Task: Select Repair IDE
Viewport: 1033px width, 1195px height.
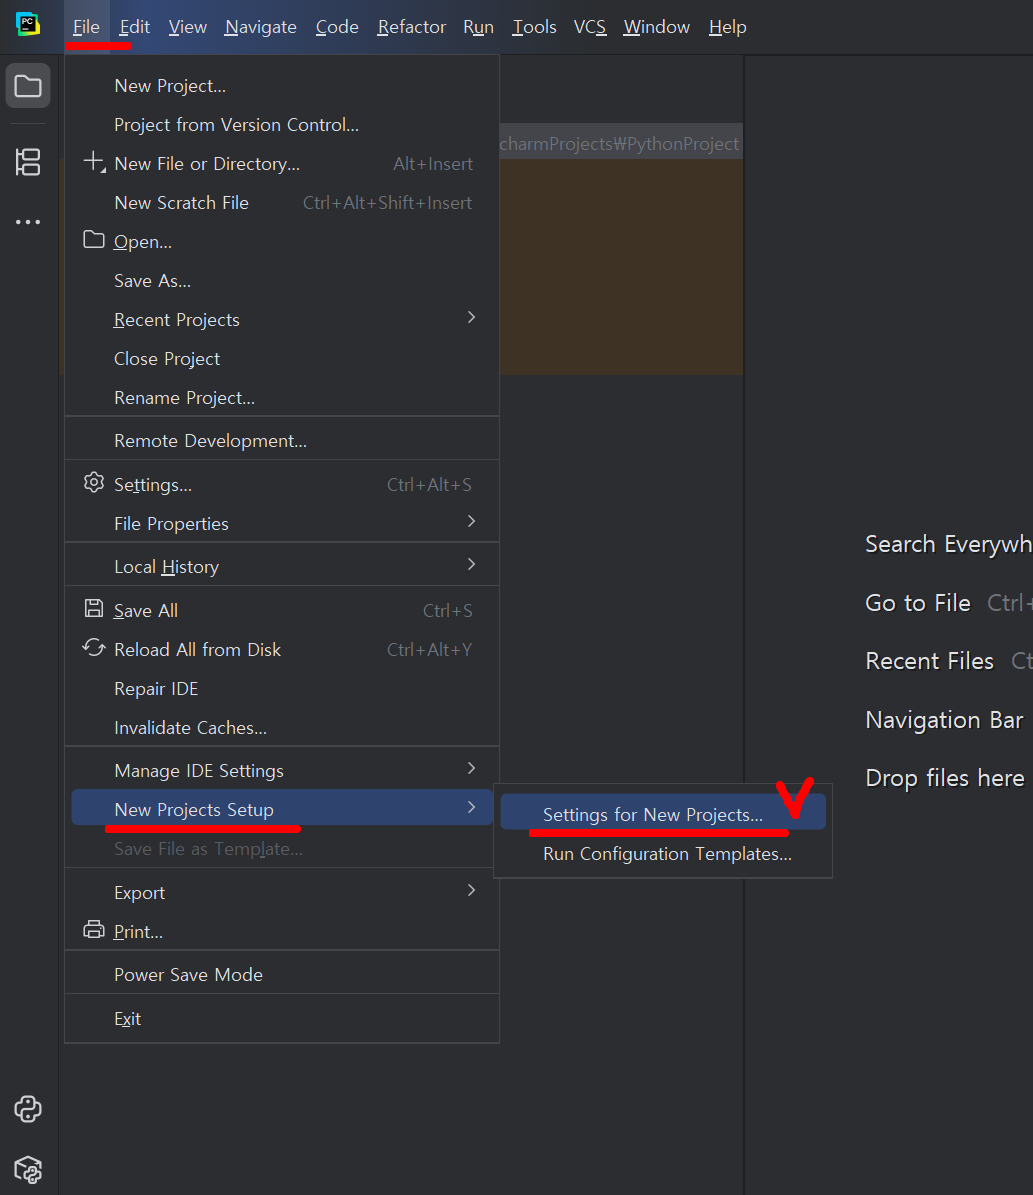Action: click(x=282, y=689)
